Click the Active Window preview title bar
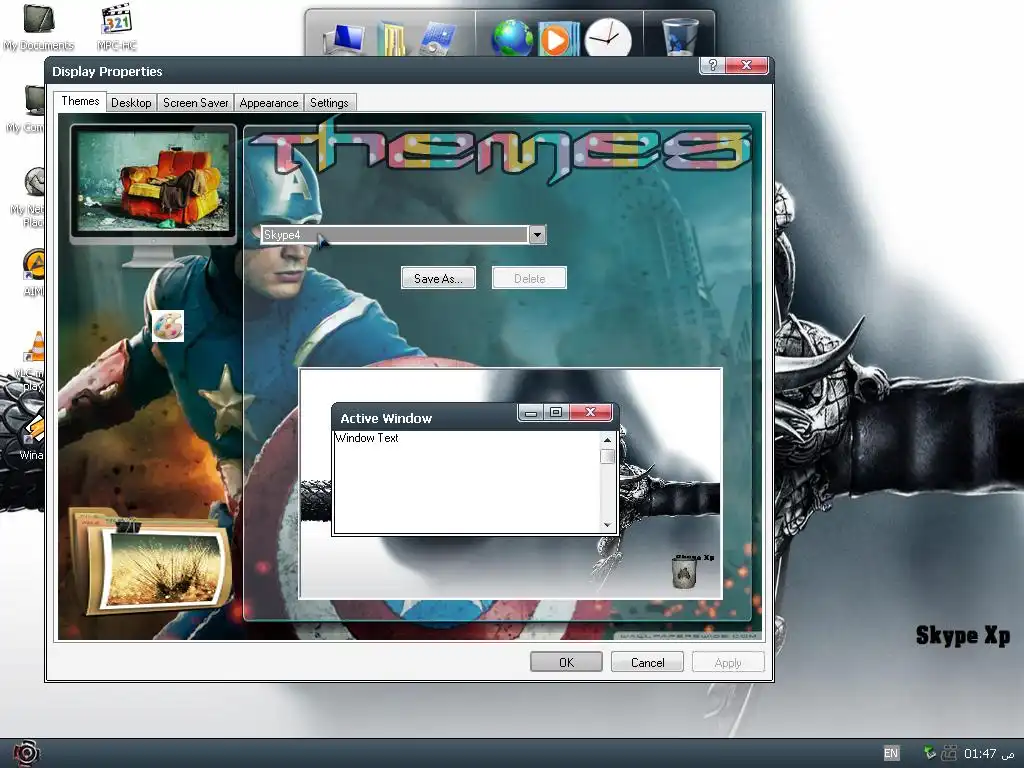 pyautogui.click(x=424, y=418)
